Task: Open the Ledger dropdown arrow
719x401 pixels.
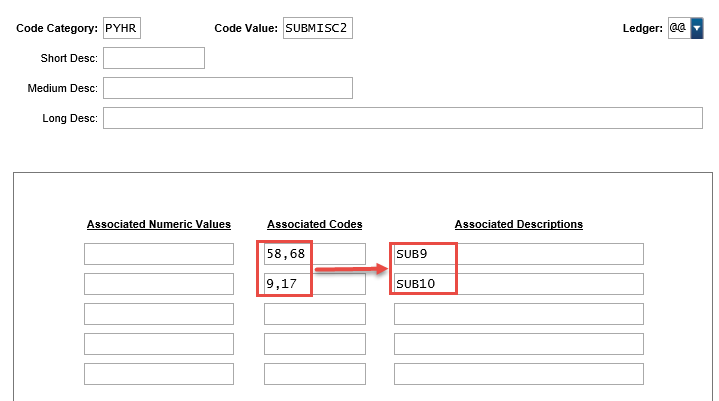Action: pos(696,29)
